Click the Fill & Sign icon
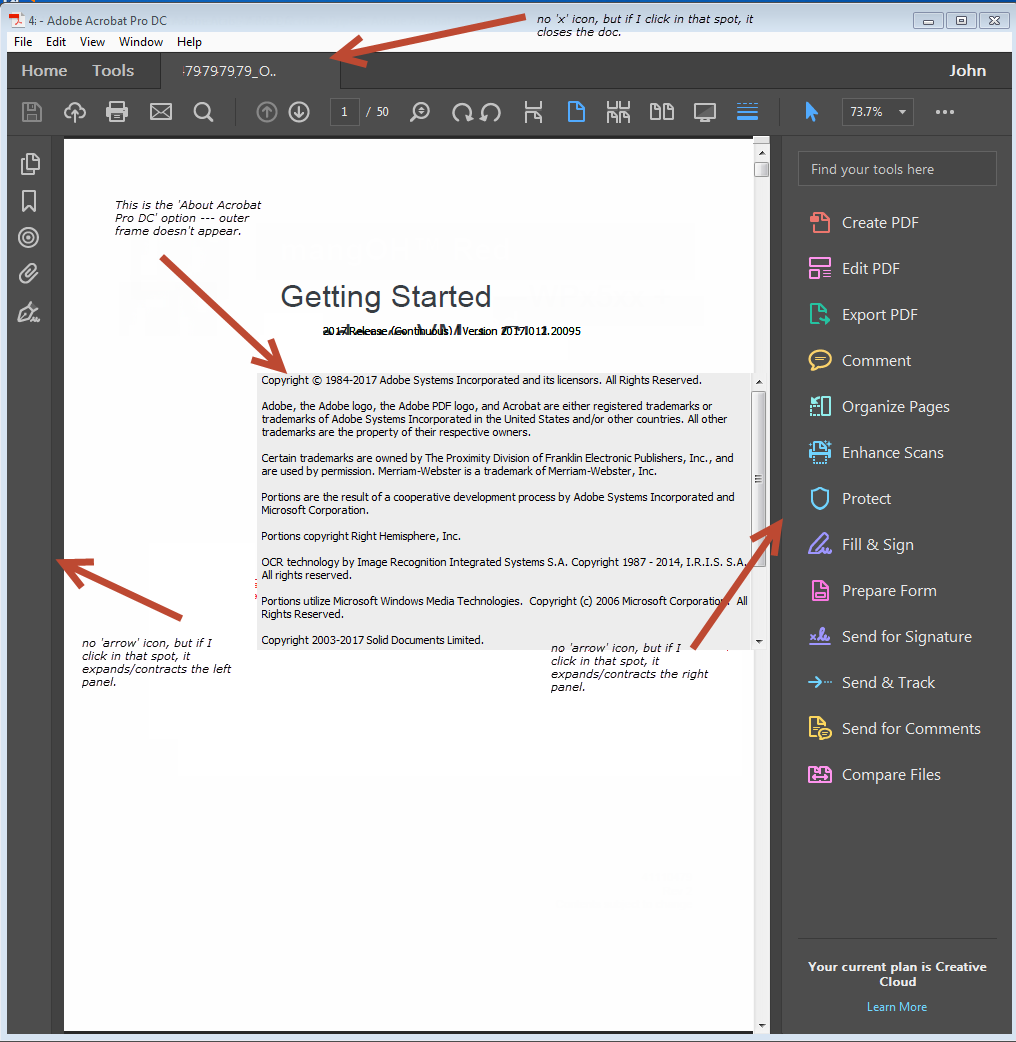 820,544
